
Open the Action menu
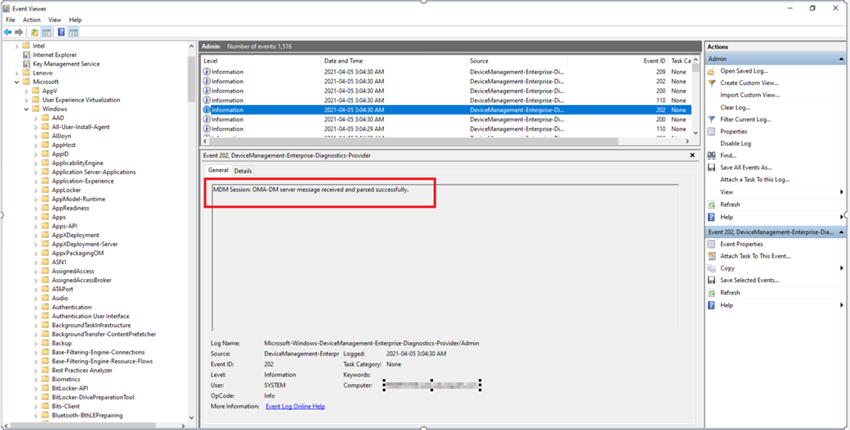click(x=32, y=20)
